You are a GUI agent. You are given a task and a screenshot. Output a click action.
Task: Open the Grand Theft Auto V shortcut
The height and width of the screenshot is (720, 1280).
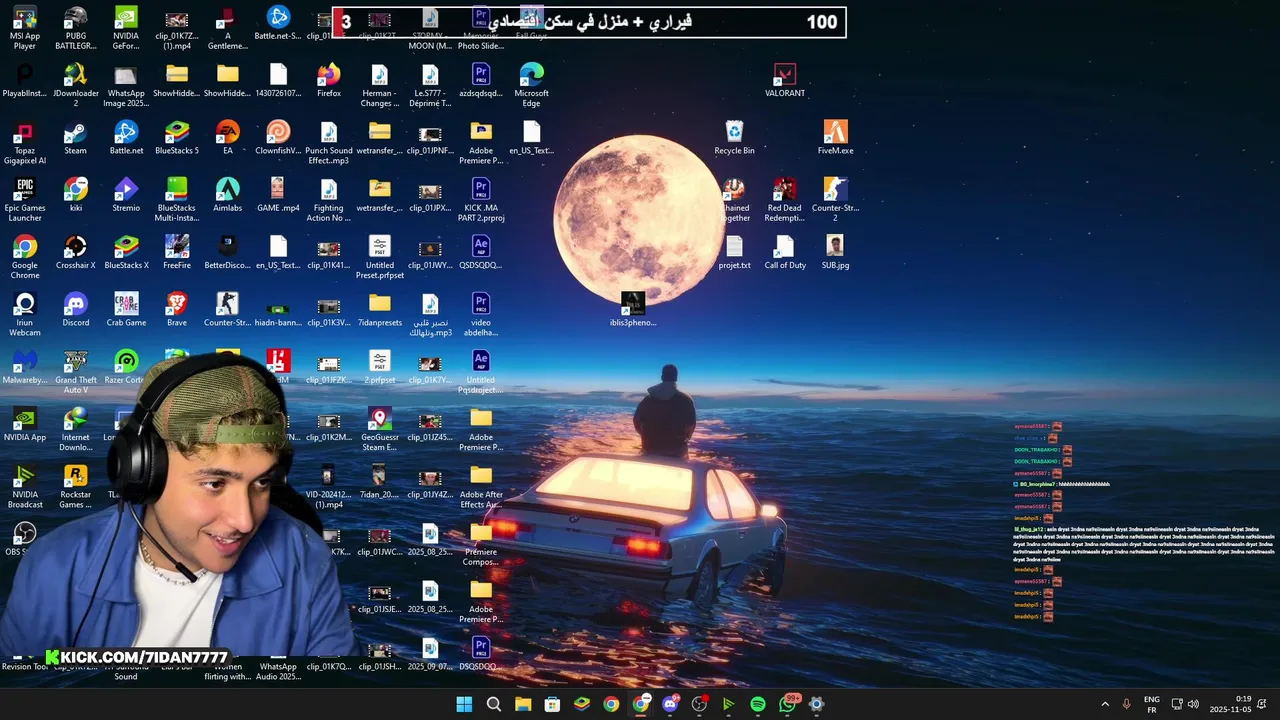75,372
